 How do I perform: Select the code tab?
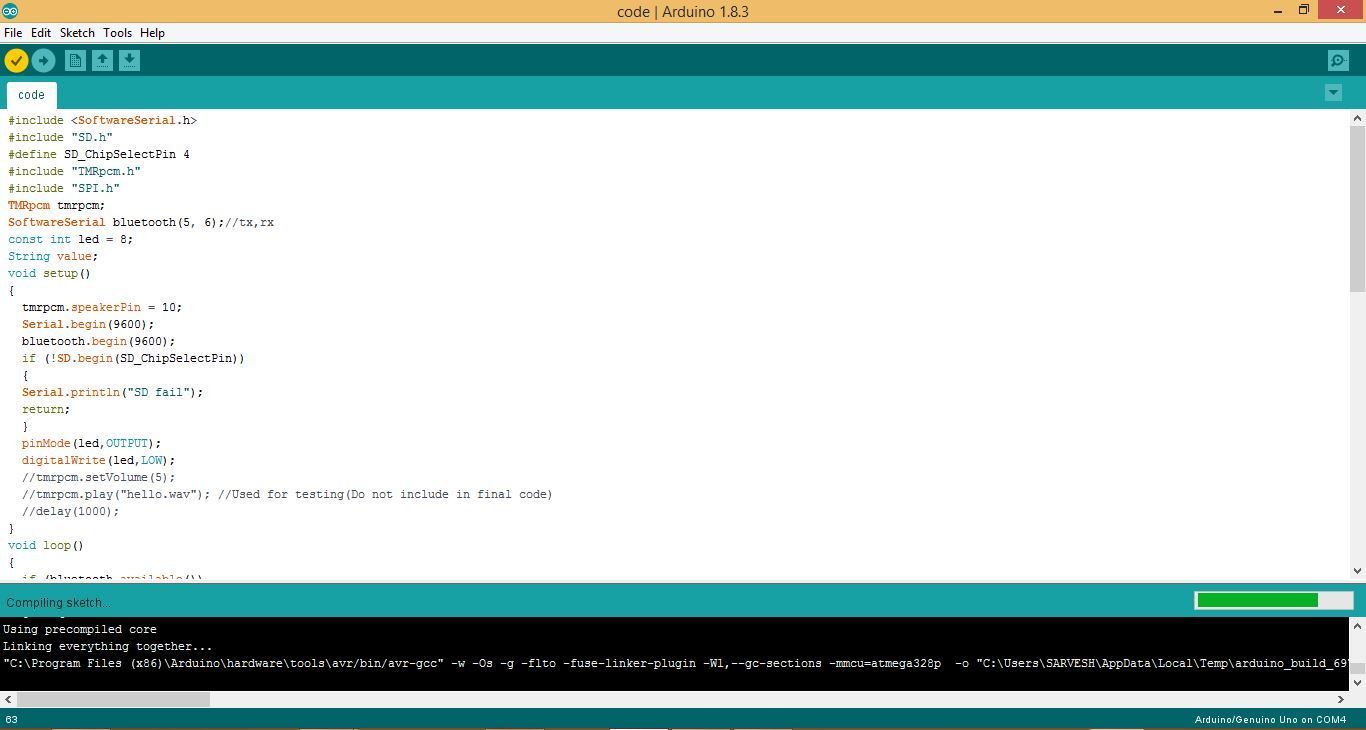(x=30, y=94)
